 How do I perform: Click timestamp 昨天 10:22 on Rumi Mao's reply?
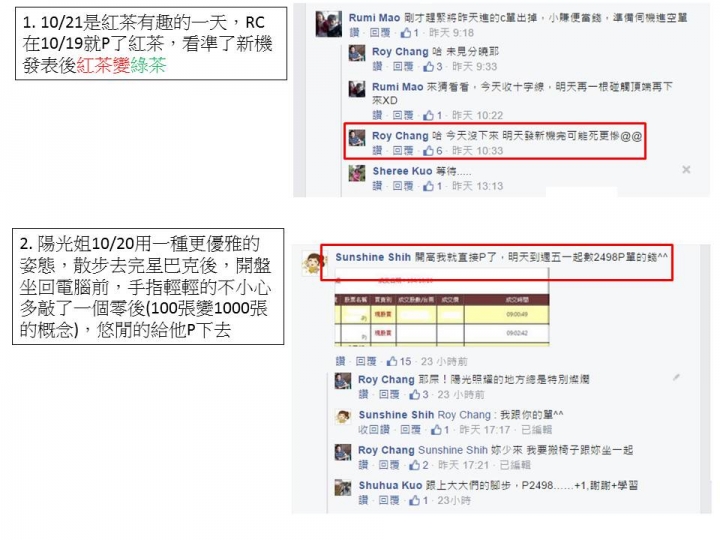pos(477,115)
